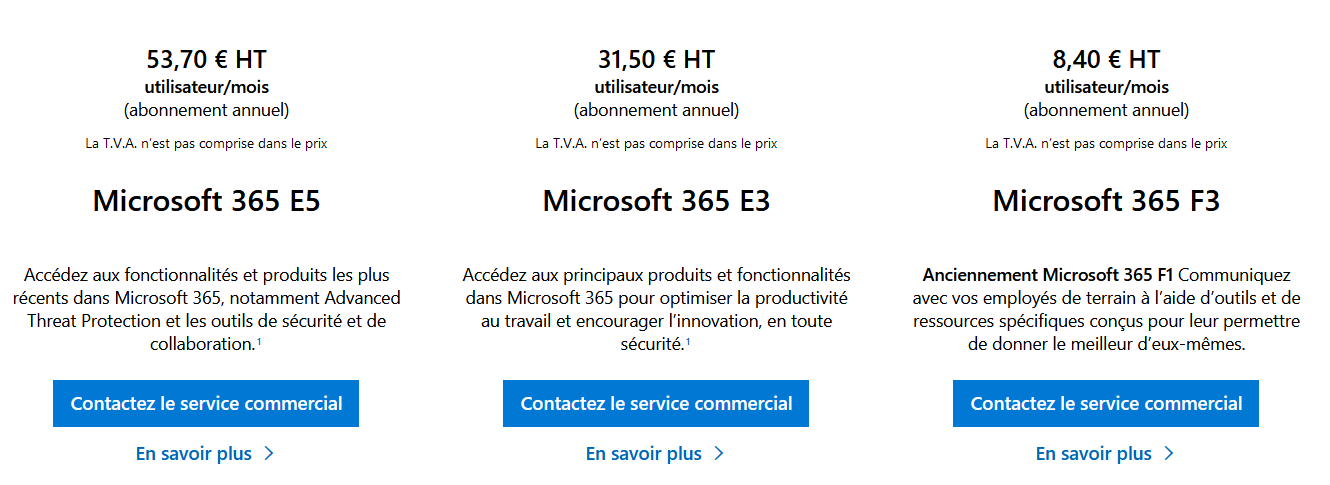Click the T.V.A. notice under the E3 price
The image size is (1330, 485).
[x=657, y=144]
